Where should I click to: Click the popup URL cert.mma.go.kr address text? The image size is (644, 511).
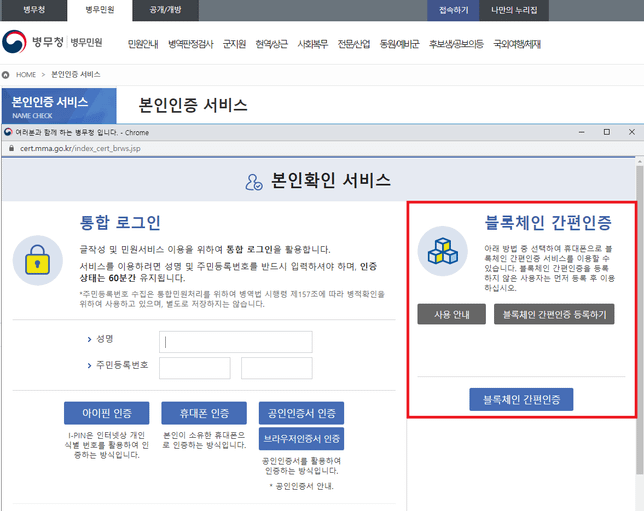(x=80, y=148)
